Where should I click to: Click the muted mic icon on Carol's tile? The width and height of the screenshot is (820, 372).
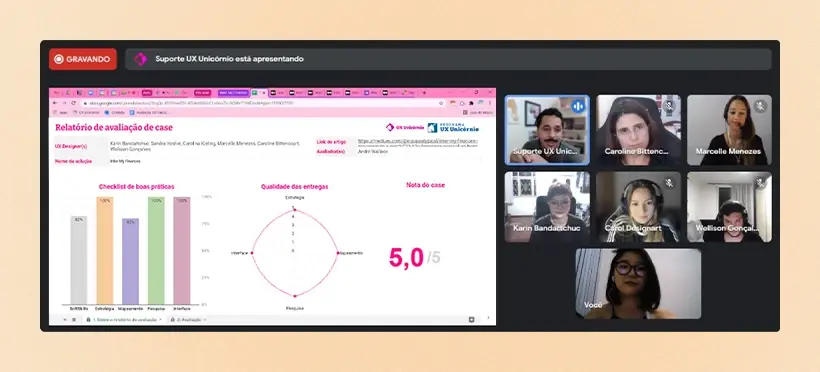[x=669, y=183]
